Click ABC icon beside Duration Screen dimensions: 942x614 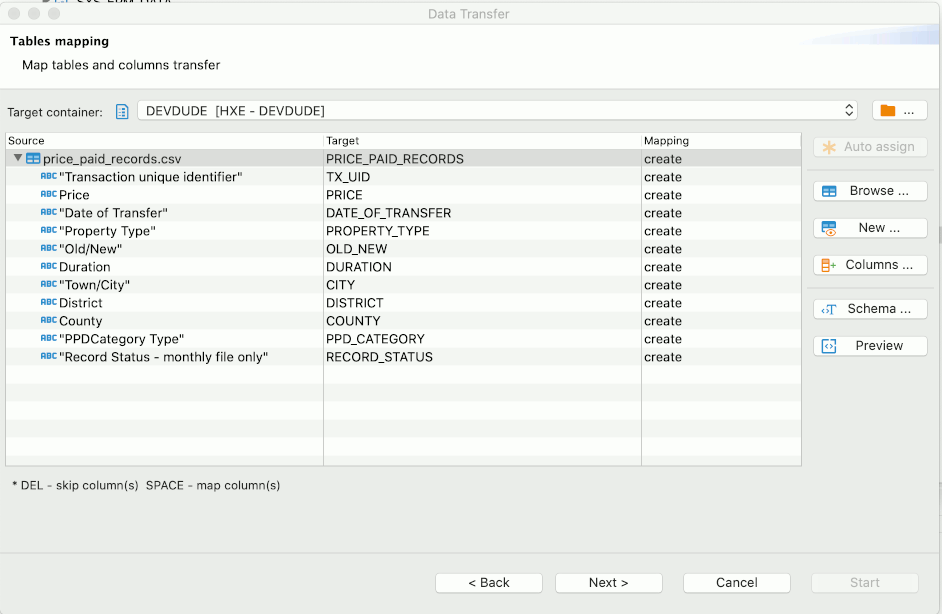pyautogui.click(x=49, y=266)
